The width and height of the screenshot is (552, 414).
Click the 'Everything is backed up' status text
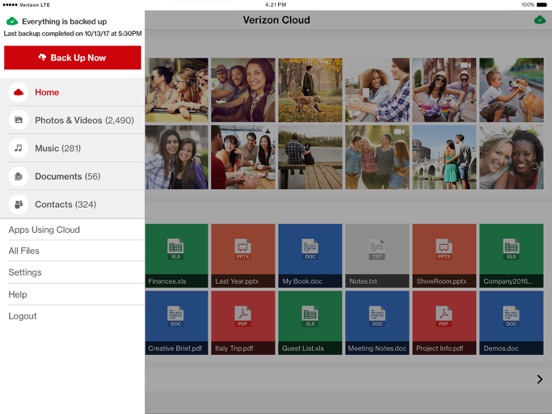[64, 21]
